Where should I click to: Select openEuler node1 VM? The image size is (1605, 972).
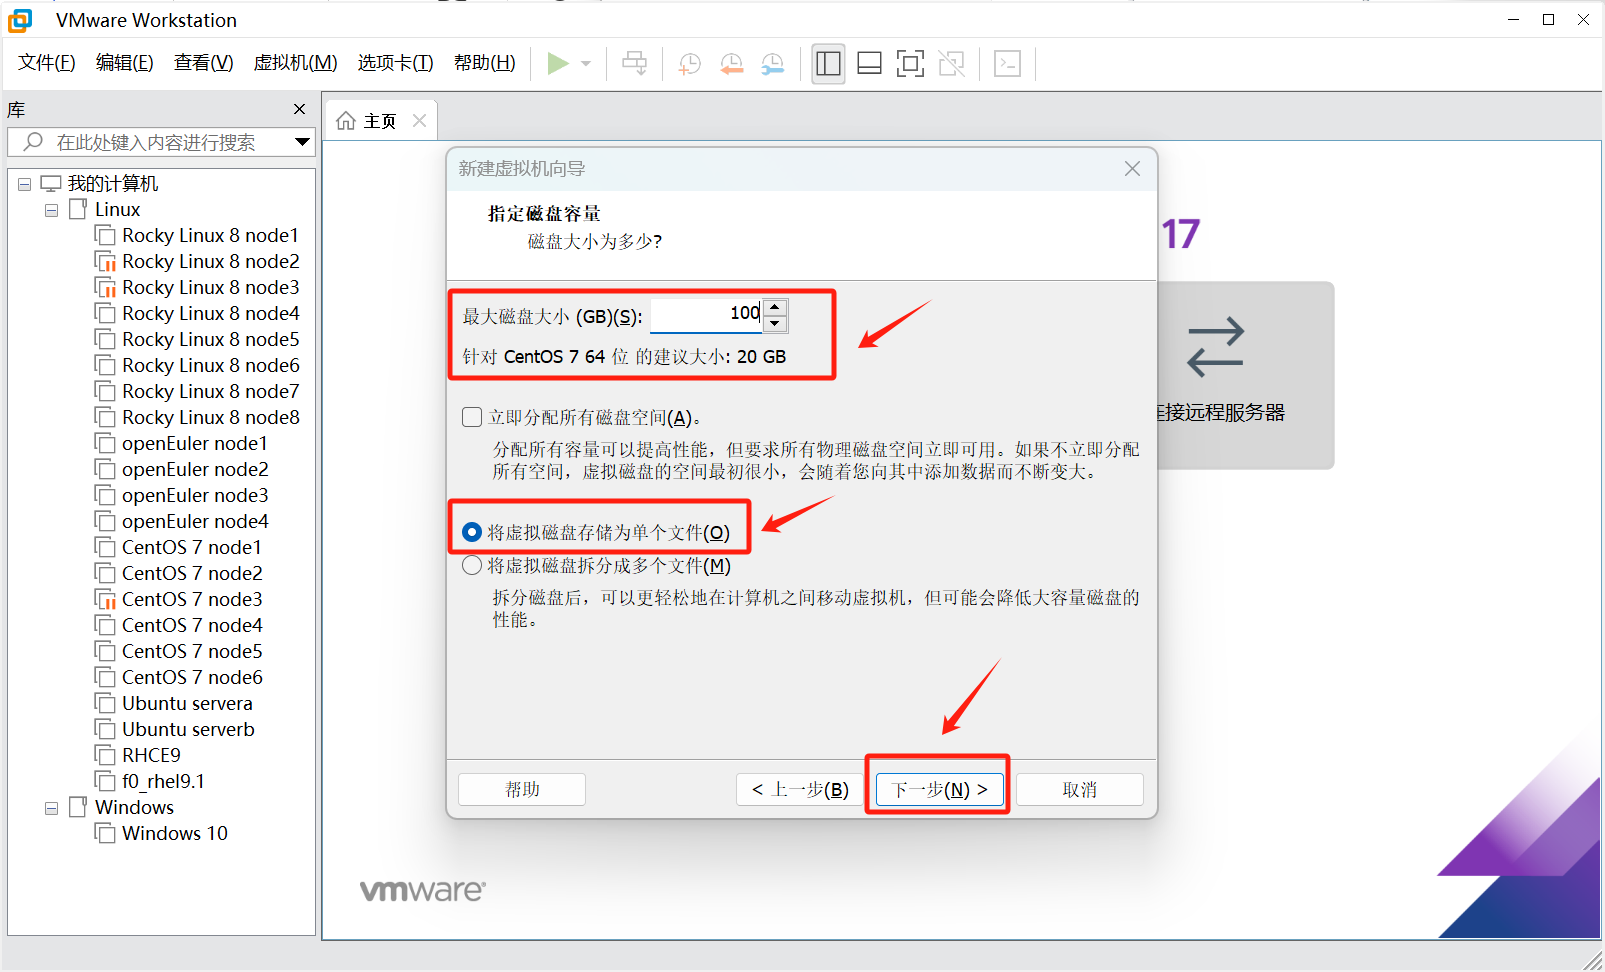pos(195,443)
